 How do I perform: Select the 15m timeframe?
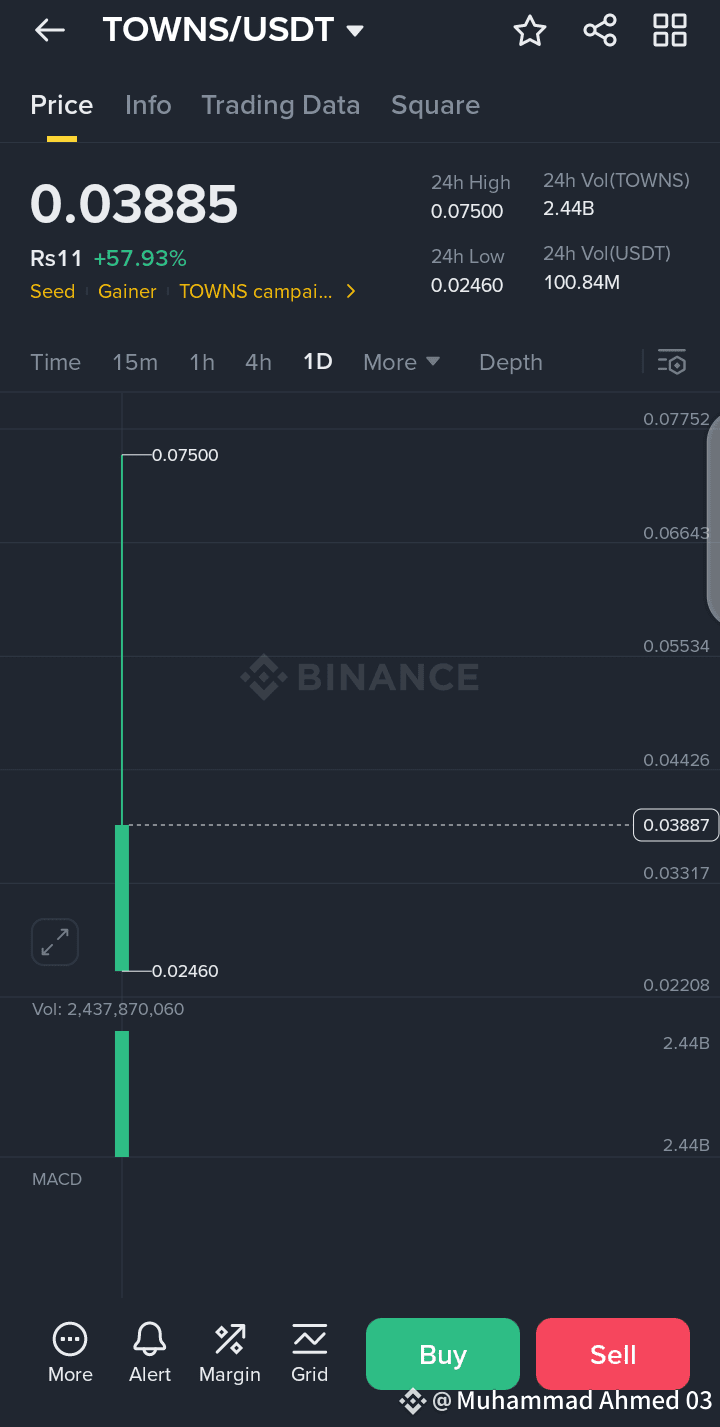(135, 362)
